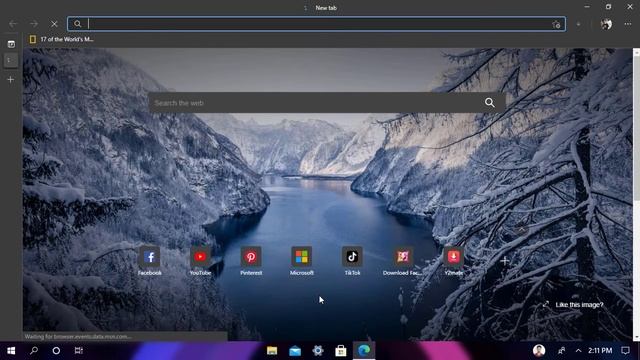640x360 pixels.
Task: Add this page to favorites via star icon
Action: [556, 24]
